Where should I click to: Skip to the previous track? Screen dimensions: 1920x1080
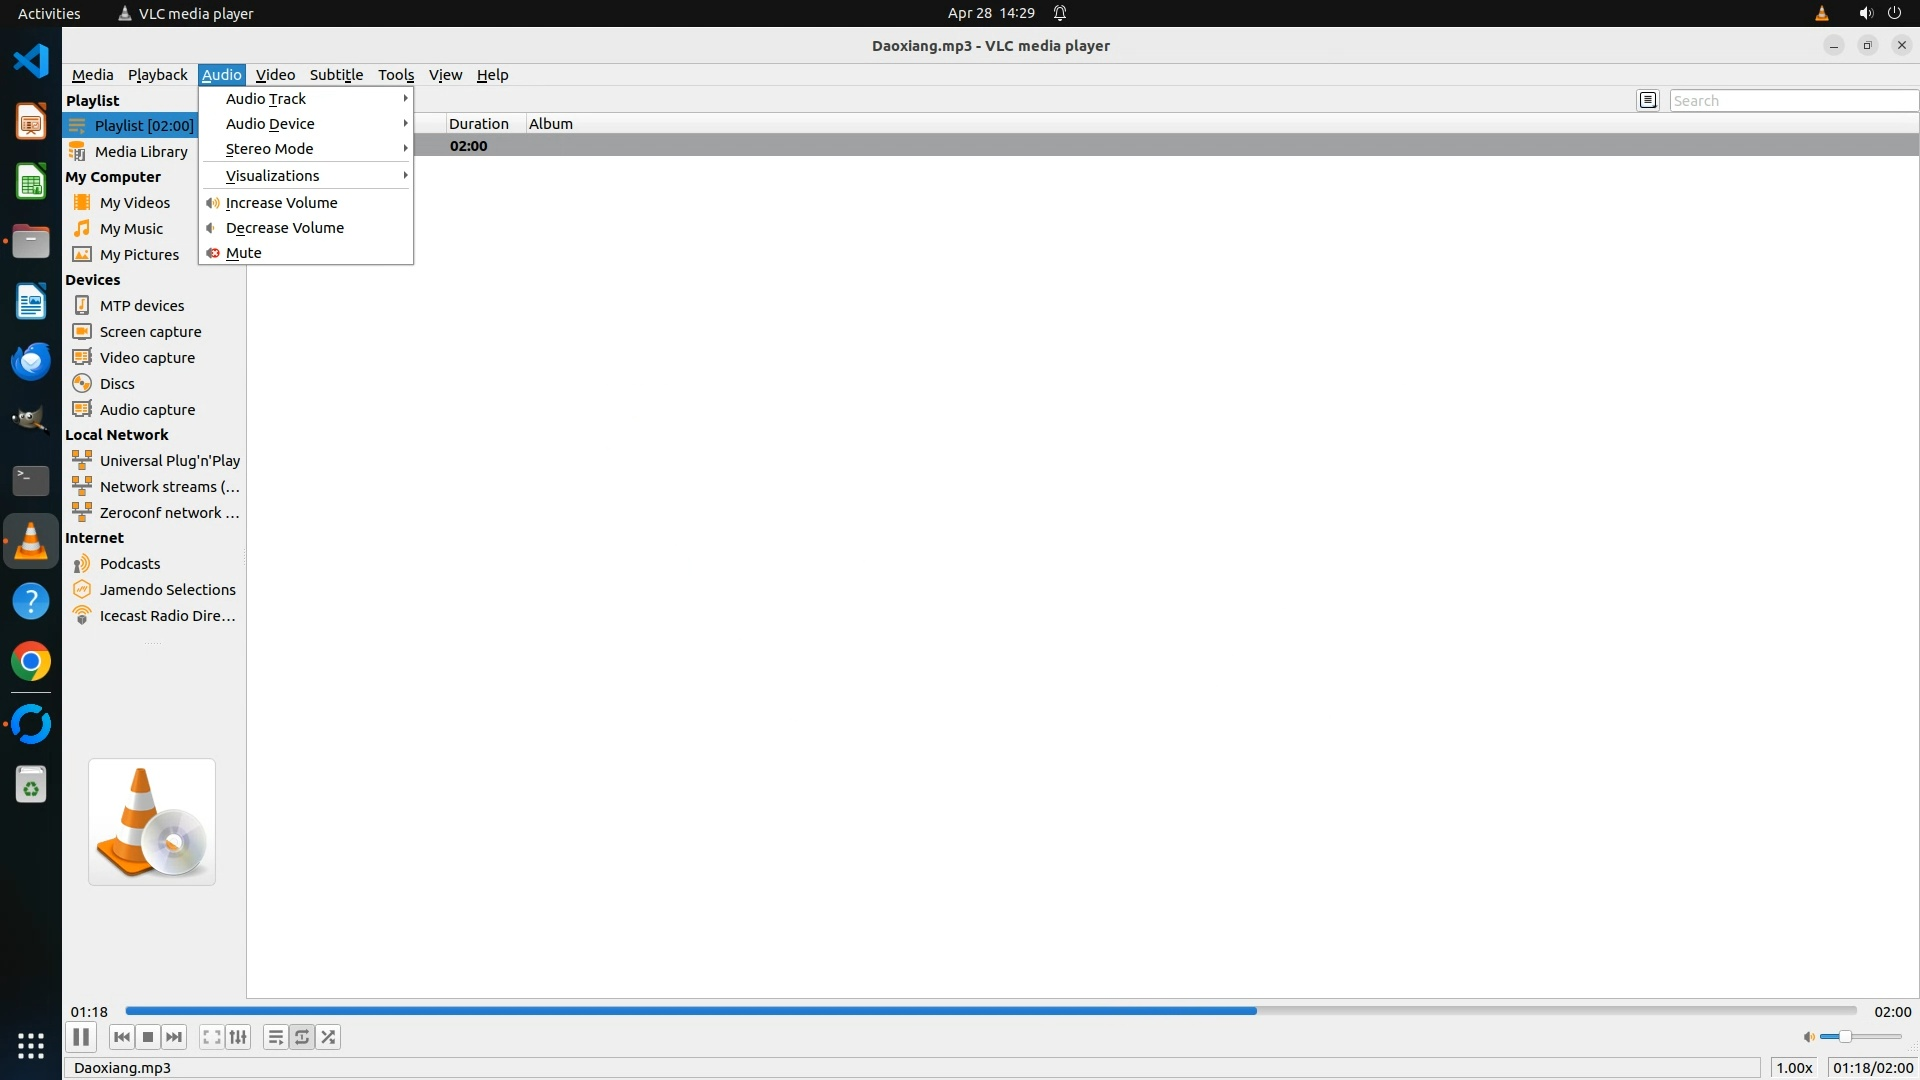[x=122, y=1037]
